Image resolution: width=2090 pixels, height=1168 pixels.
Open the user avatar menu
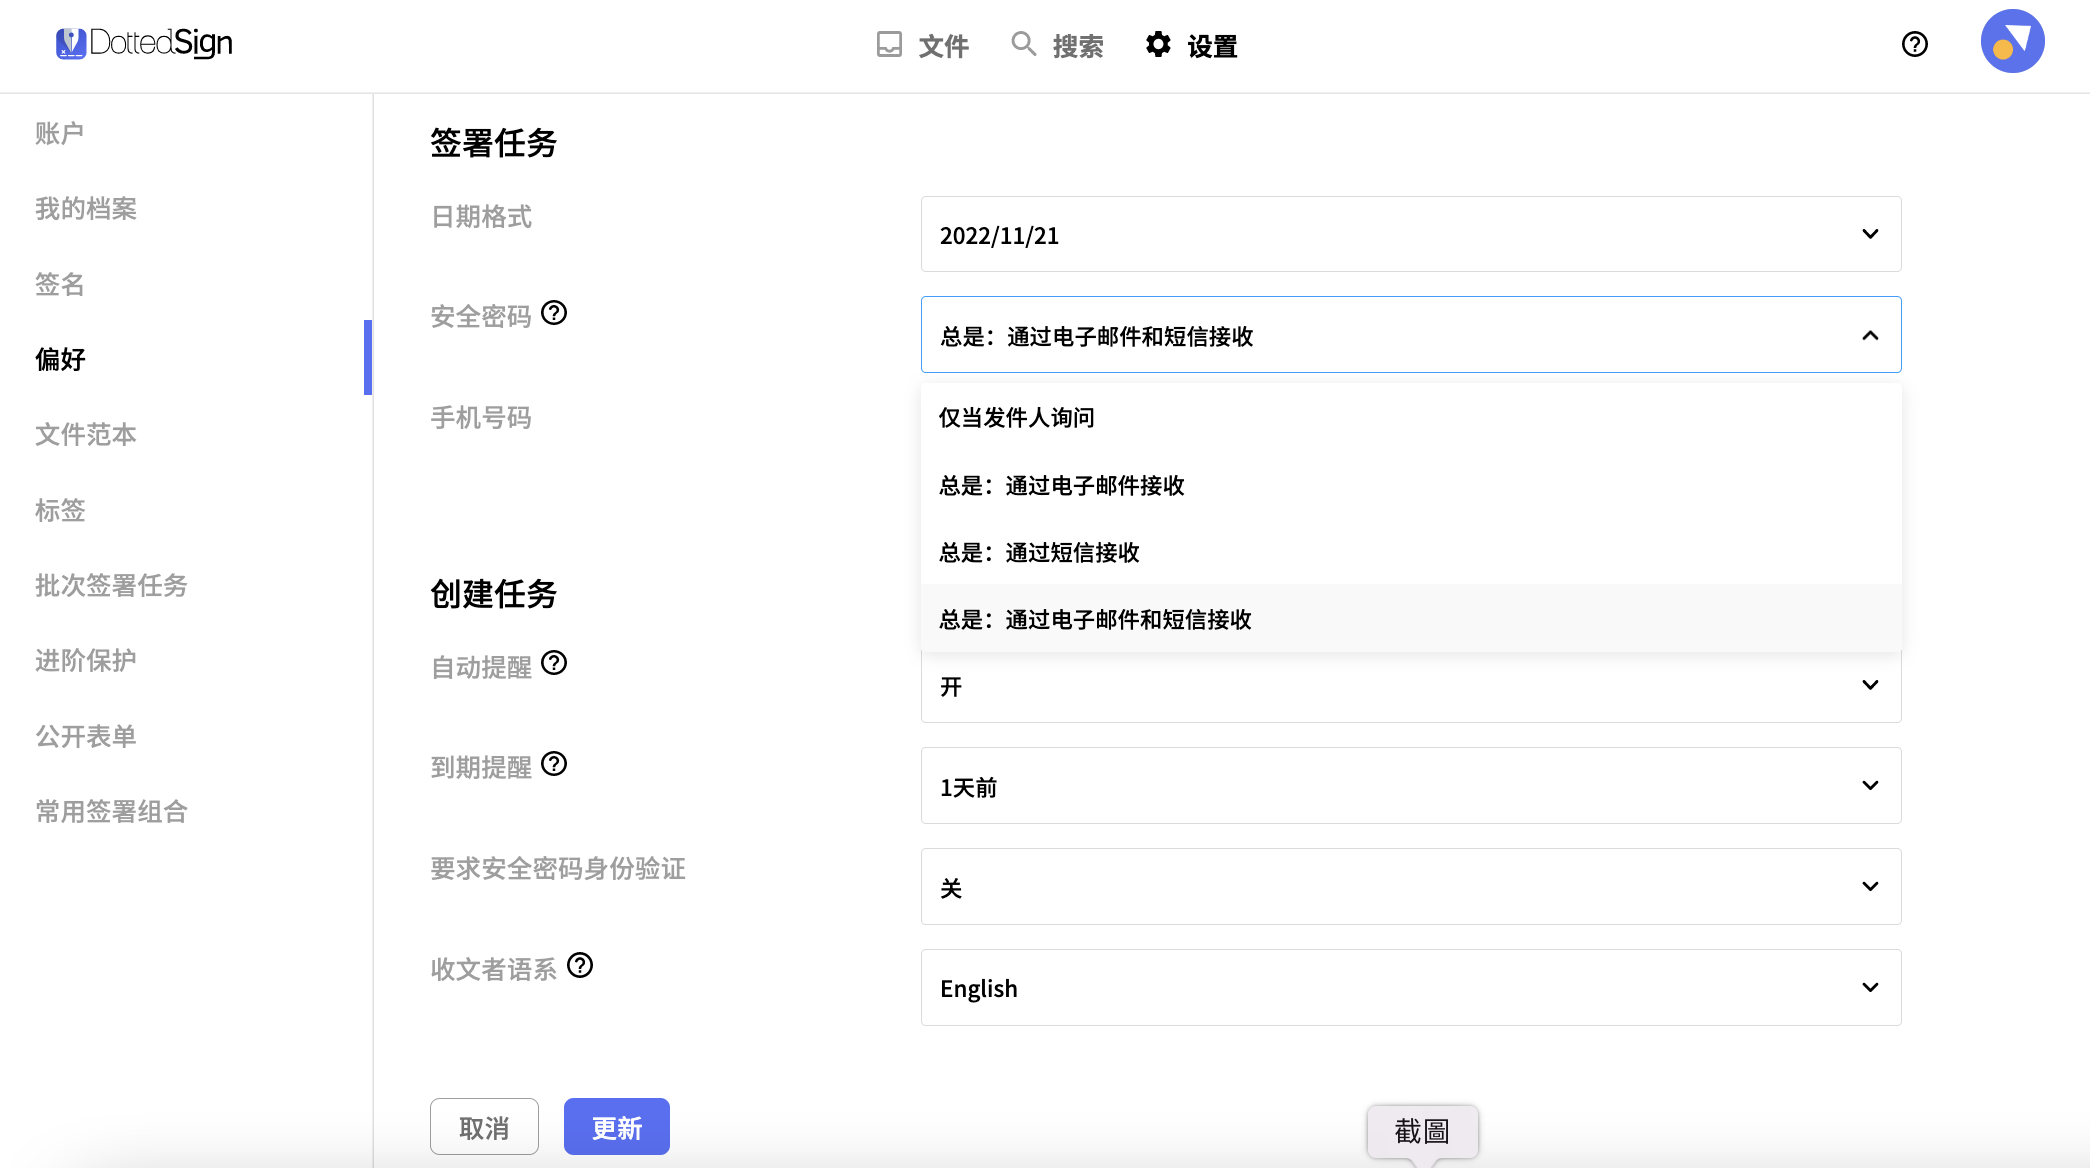click(2012, 41)
